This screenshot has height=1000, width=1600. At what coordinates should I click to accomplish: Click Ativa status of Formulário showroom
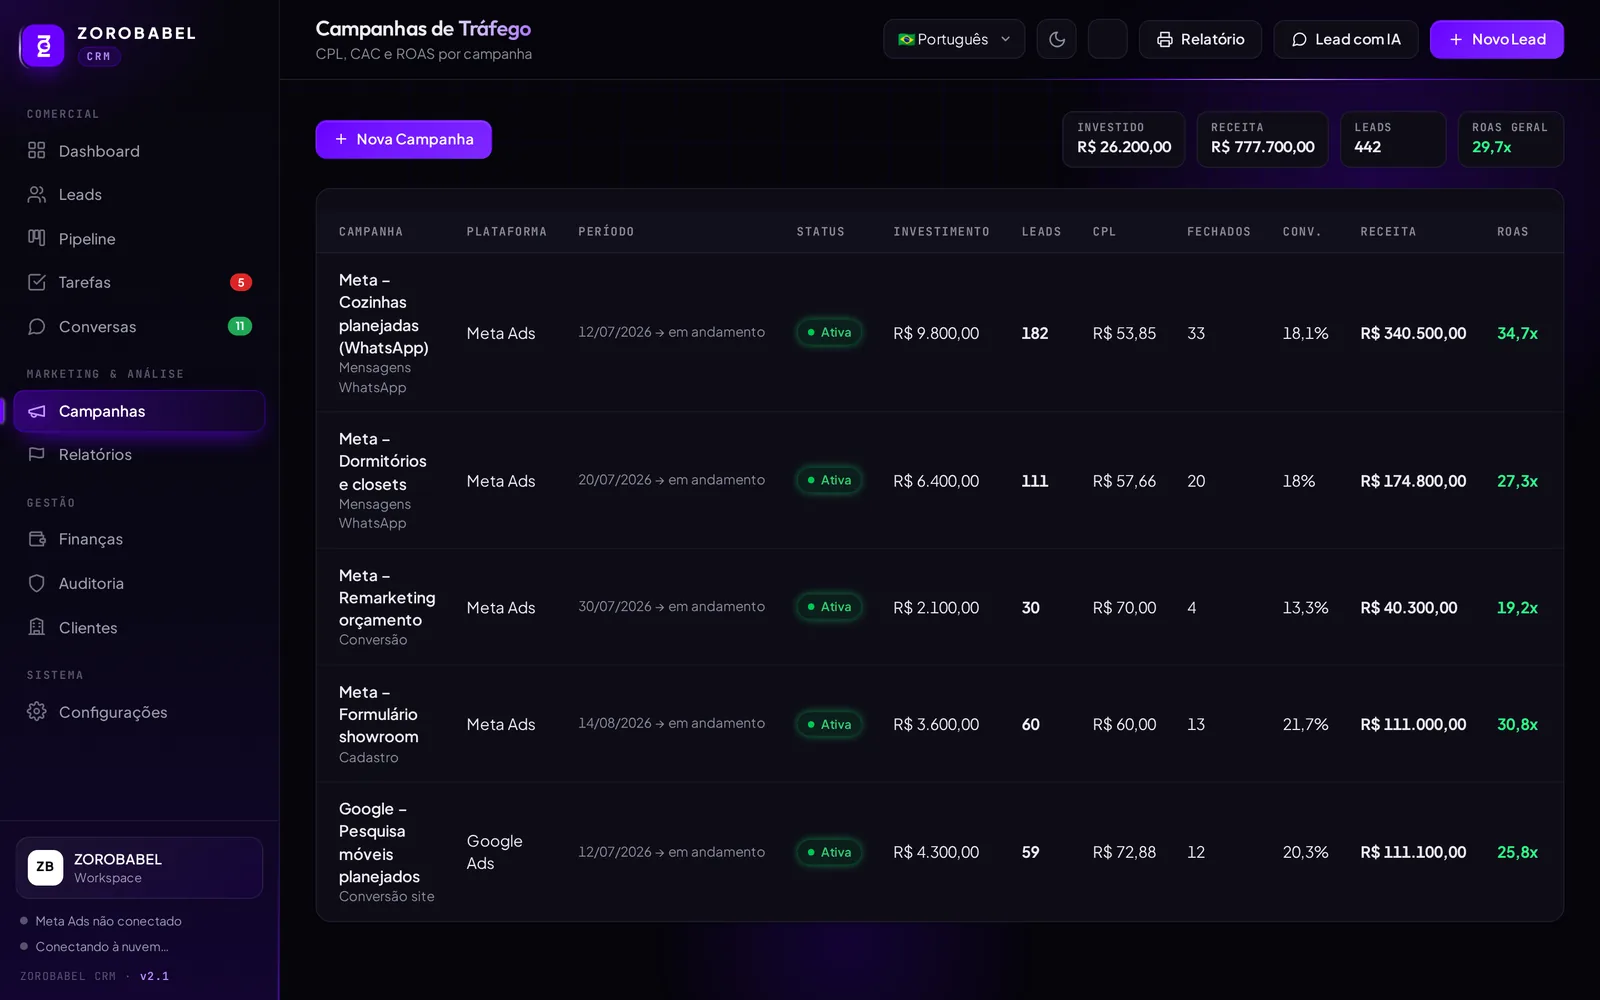click(x=830, y=724)
